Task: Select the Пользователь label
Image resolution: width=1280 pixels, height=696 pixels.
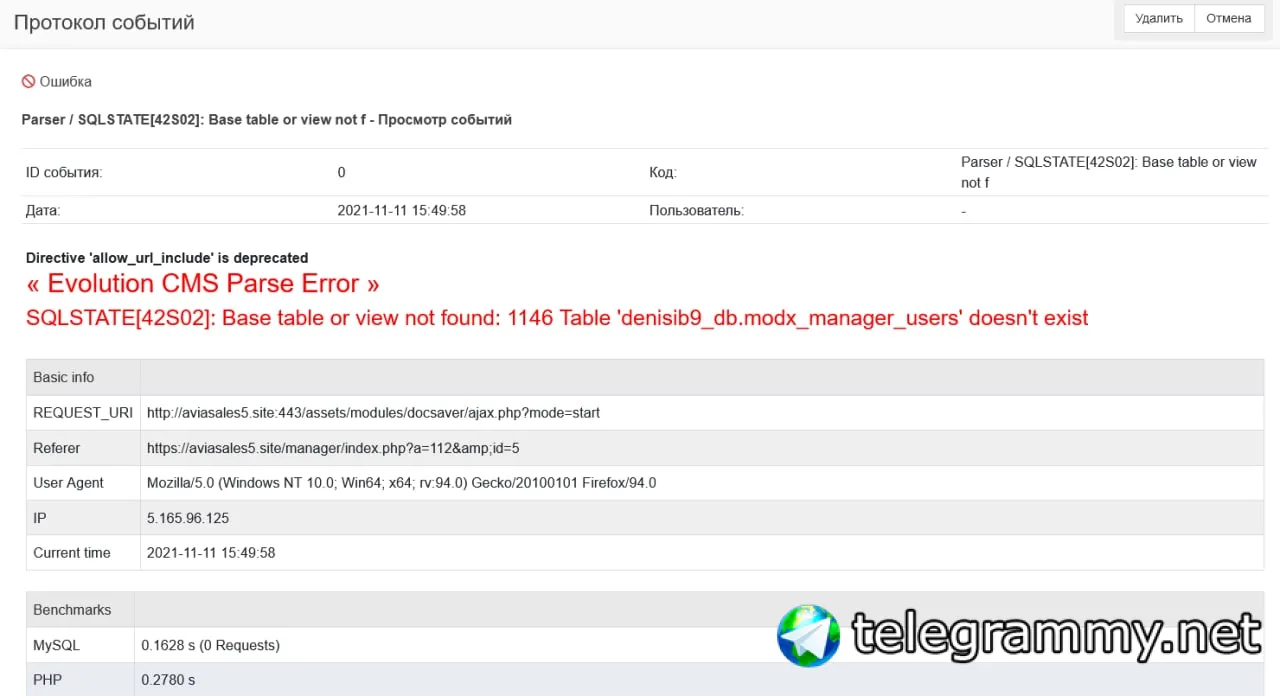Action: click(x=697, y=211)
